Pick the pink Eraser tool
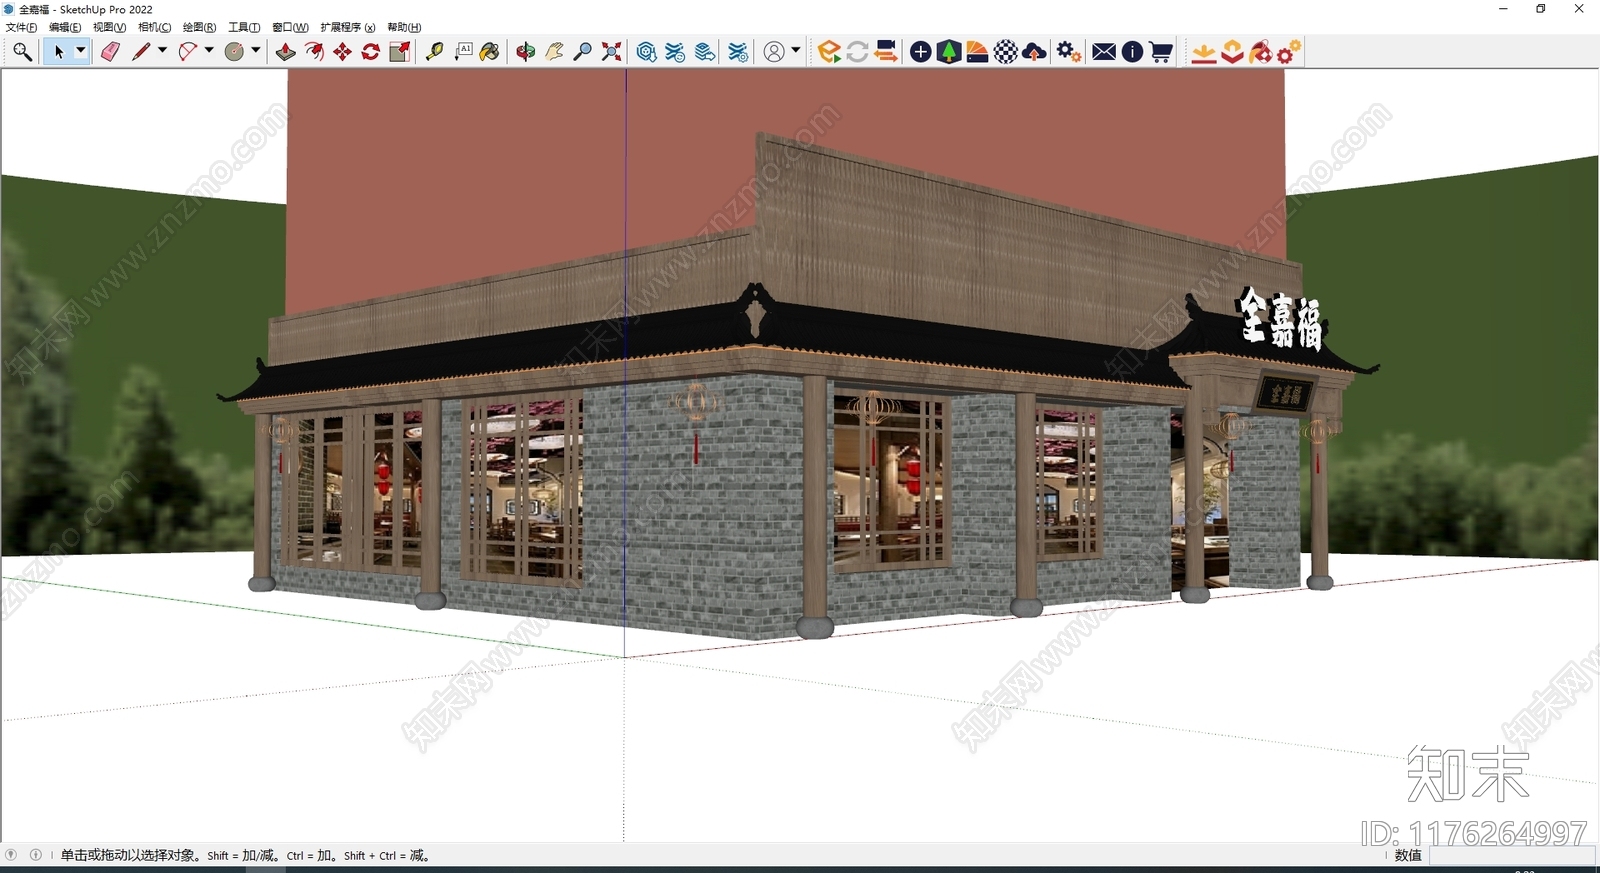 click(x=110, y=52)
